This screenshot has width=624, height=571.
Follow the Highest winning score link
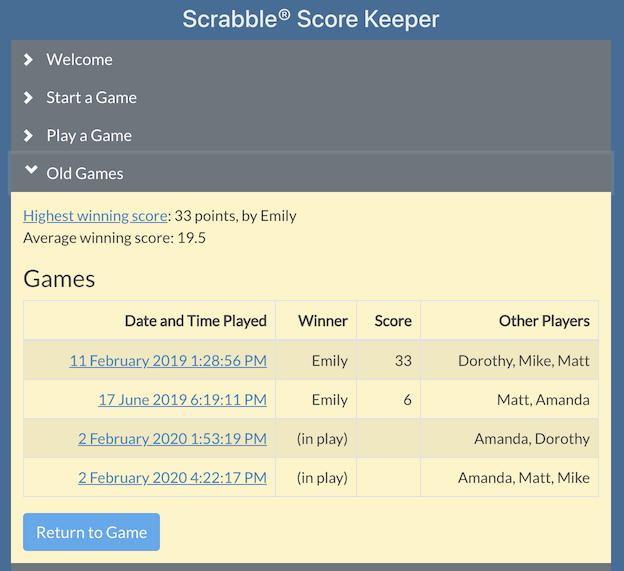[x=95, y=216]
